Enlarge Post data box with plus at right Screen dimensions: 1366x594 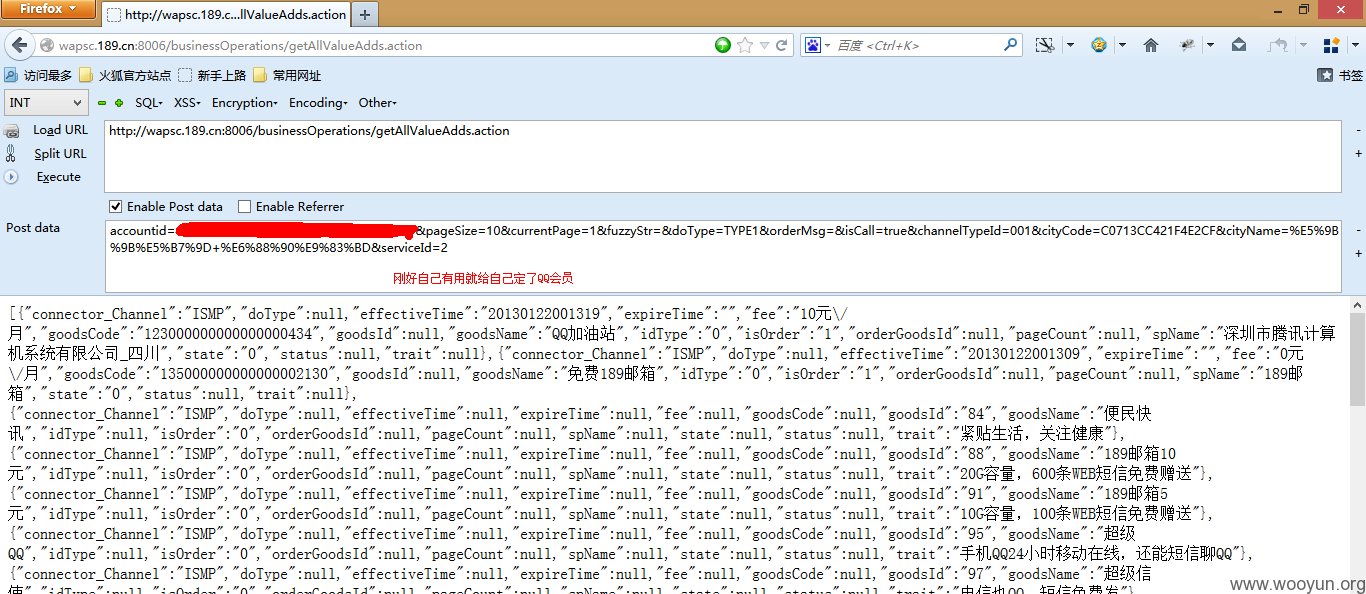click(1358, 254)
